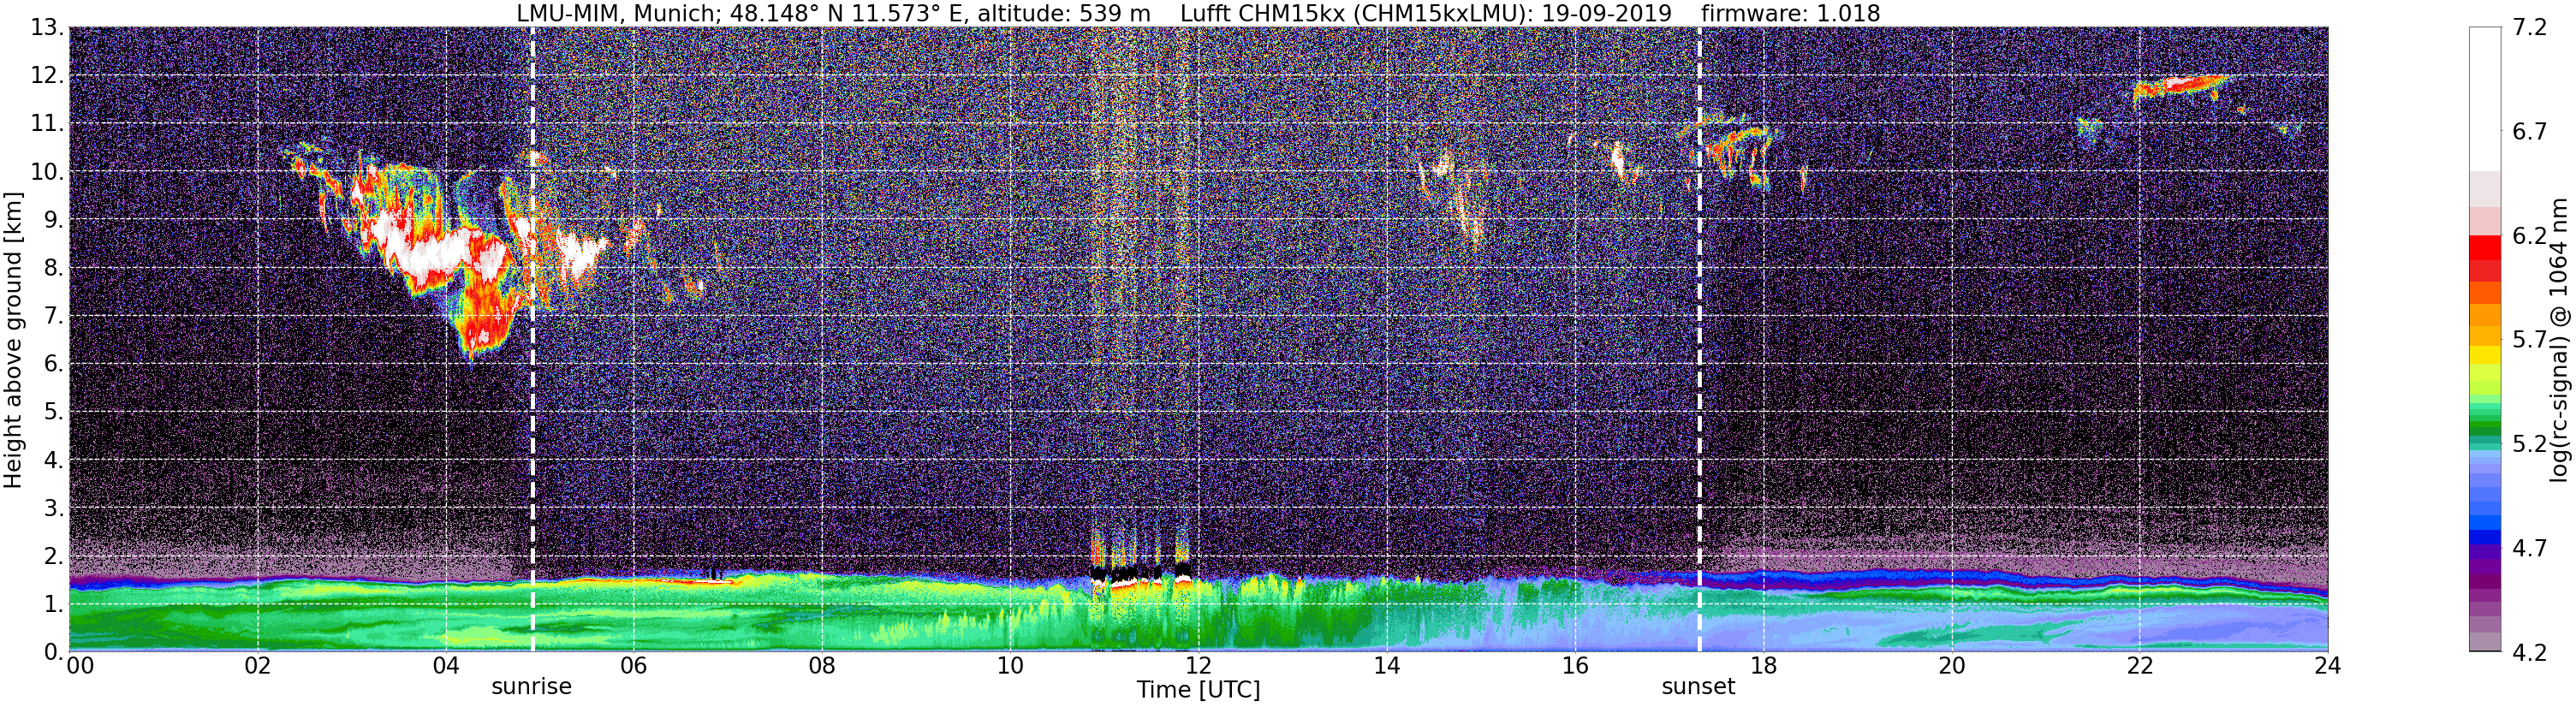Click the height axis tick '12.'
Viewport: 2576px width, 707px height.
(47, 76)
